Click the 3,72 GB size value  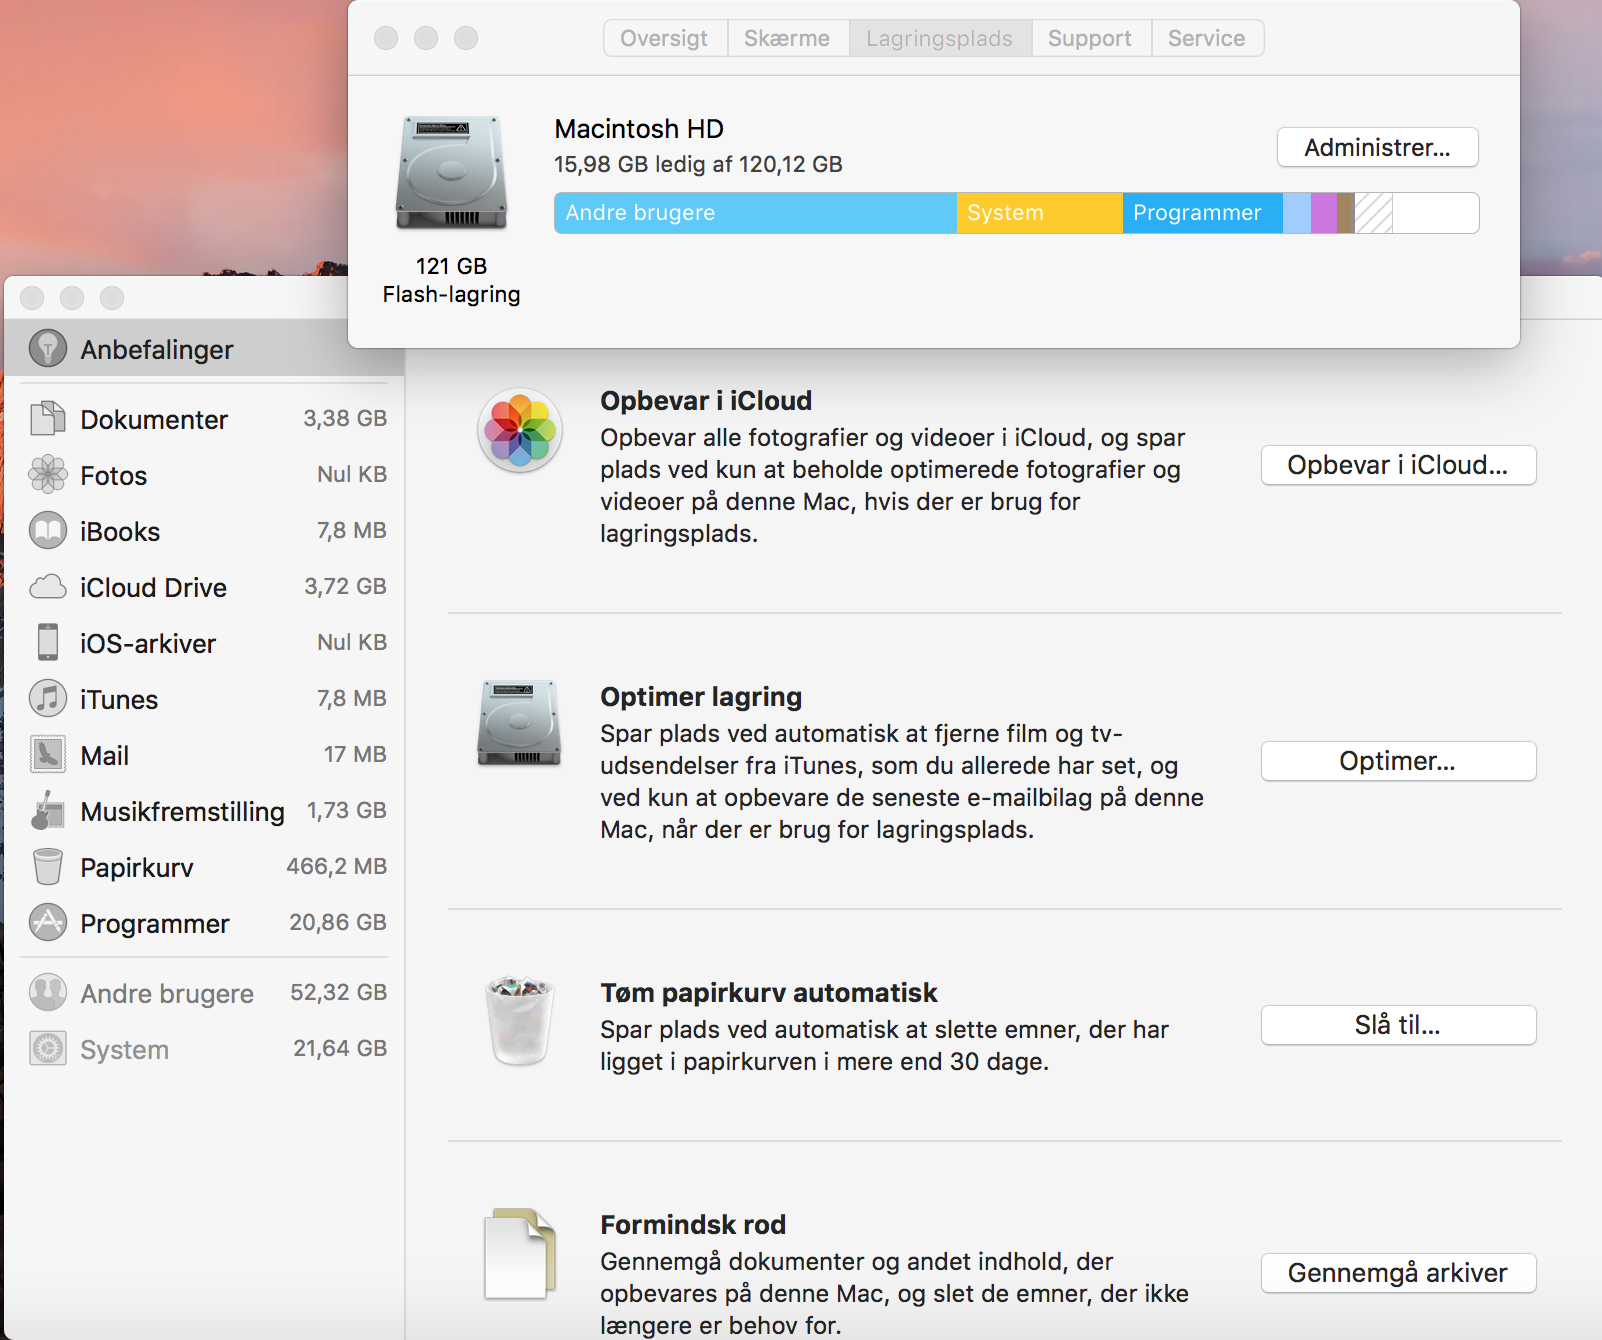(345, 587)
